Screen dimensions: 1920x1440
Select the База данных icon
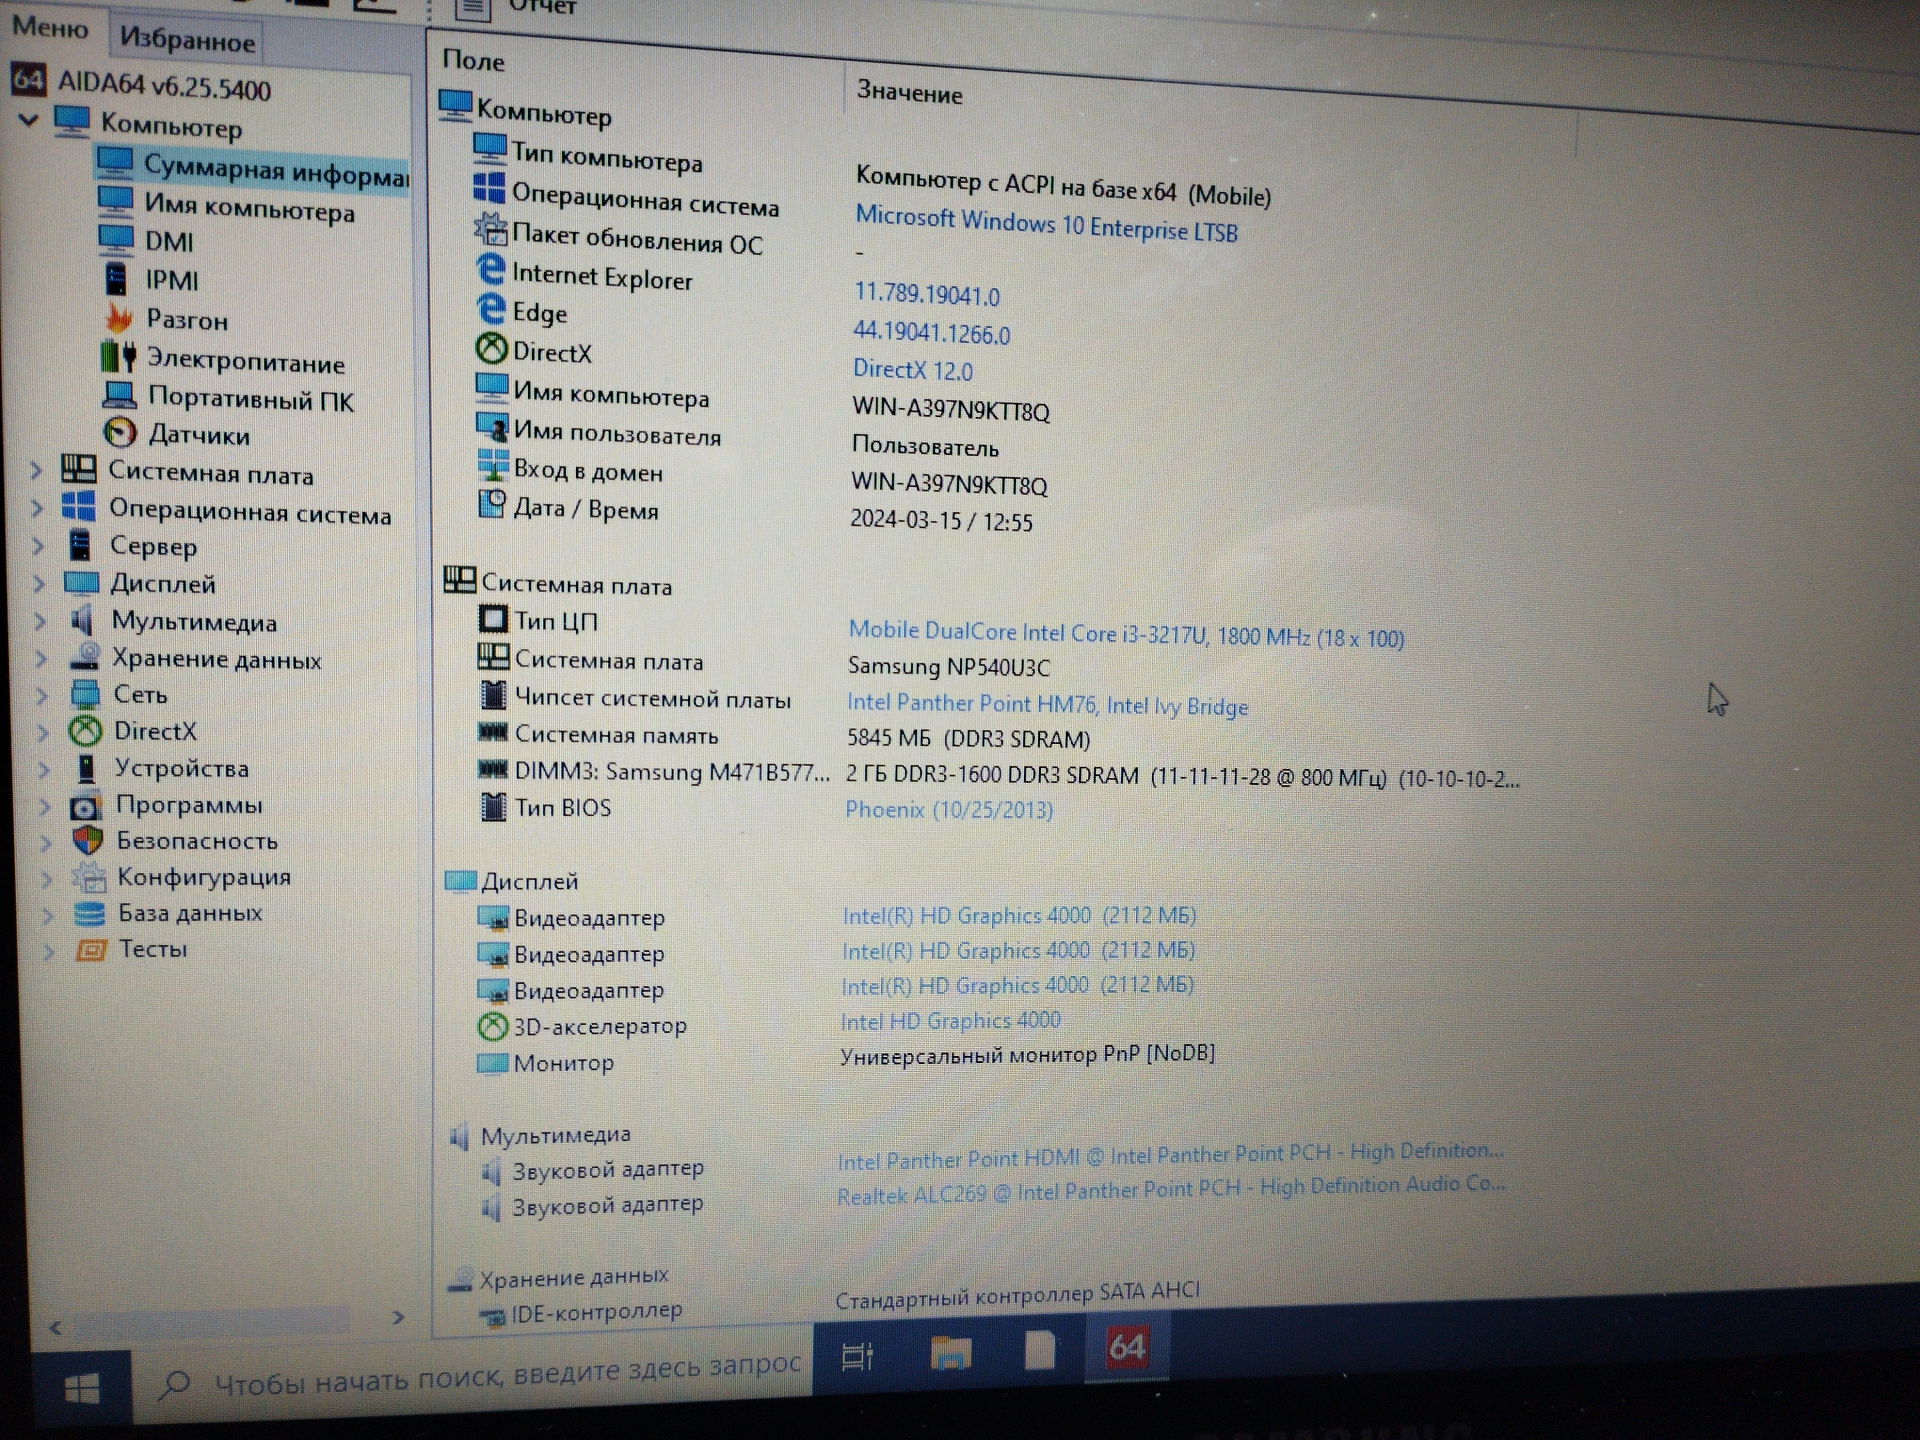pos(90,913)
